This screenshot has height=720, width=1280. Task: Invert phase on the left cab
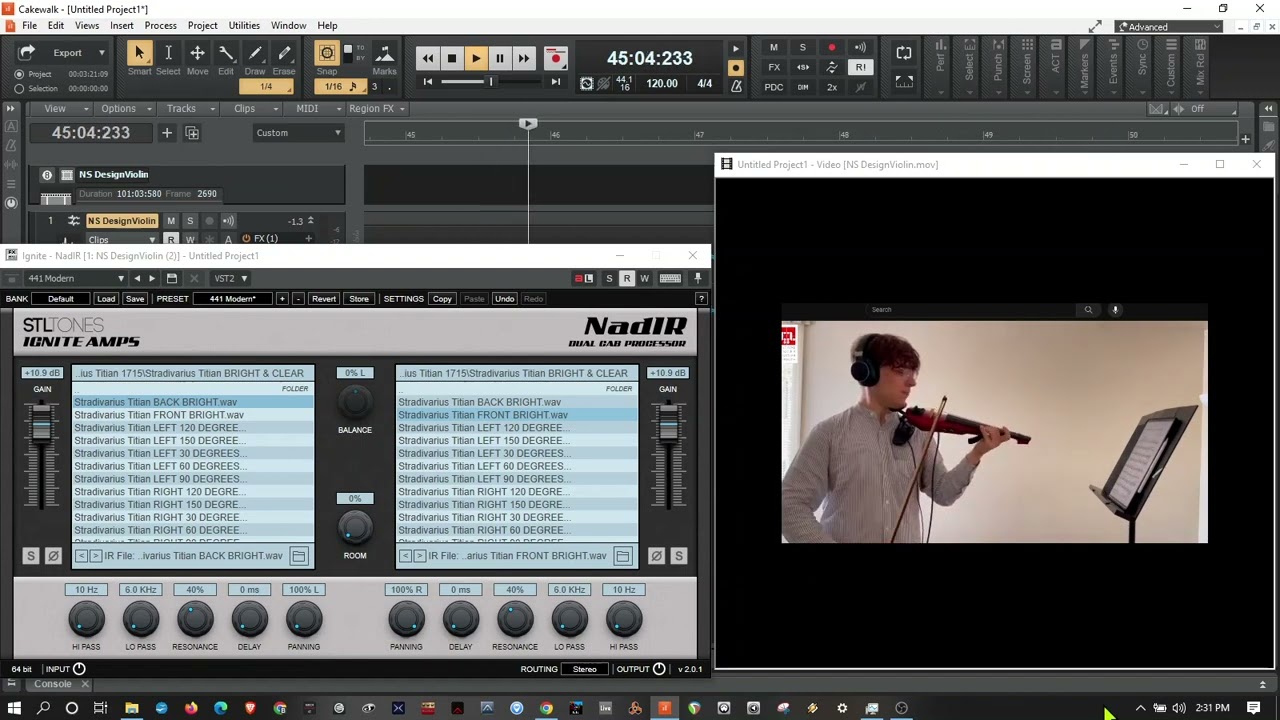53,556
